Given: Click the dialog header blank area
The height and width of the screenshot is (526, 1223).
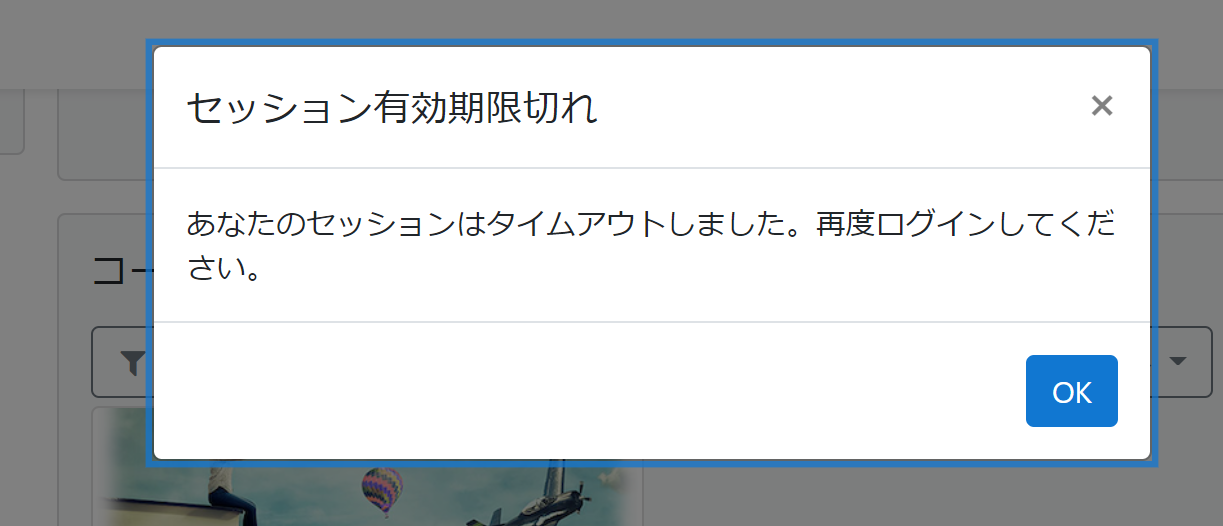Looking at the screenshot, I should (x=840, y=108).
